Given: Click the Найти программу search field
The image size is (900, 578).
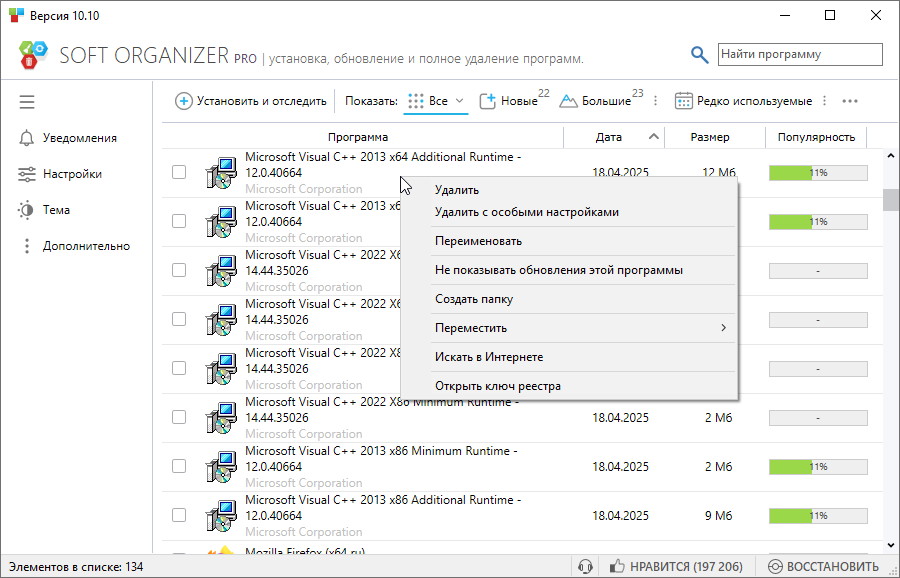Looking at the screenshot, I should coord(800,55).
